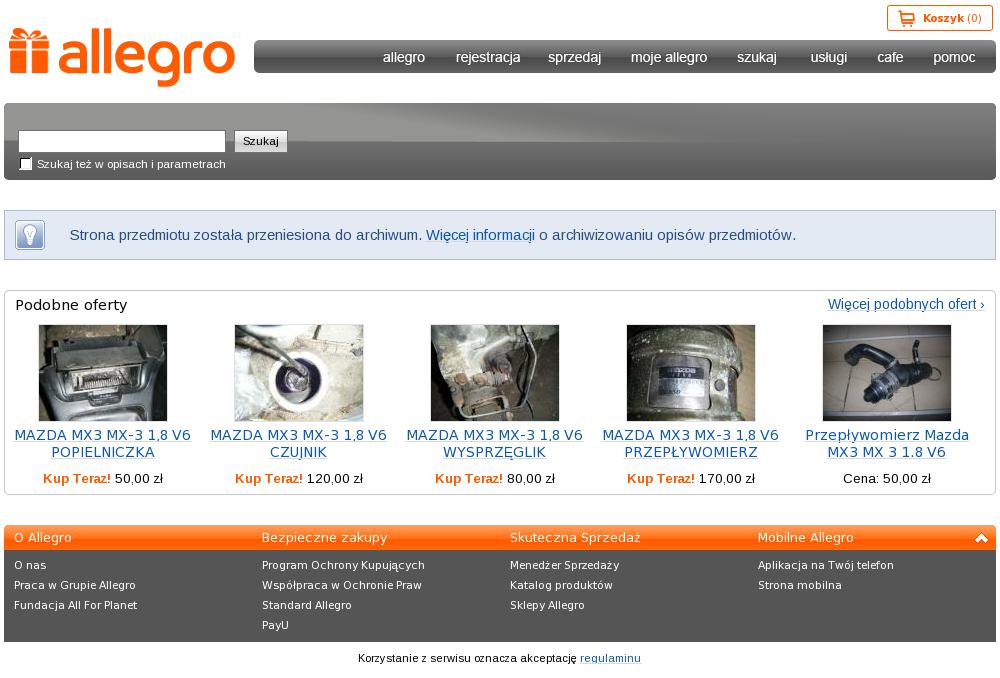Open the Więcej informacji link
Screen dimensions: 1000x678
[480, 235]
